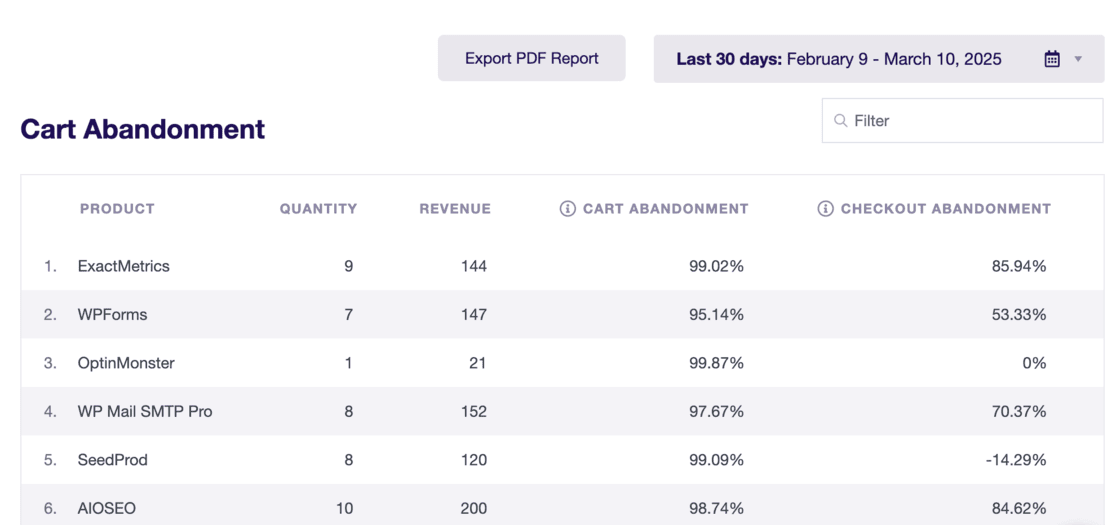
Task: Click the -14.29% checkout abandonment value
Action: coord(1016,460)
